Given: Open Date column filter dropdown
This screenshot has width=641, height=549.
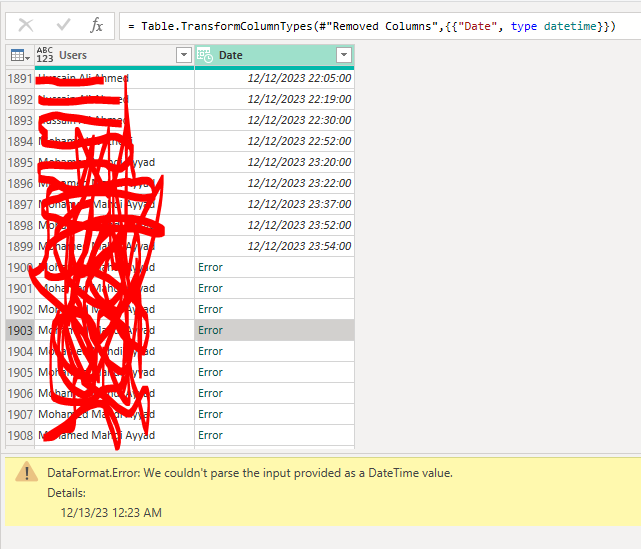Looking at the screenshot, I should coord(344,55).
